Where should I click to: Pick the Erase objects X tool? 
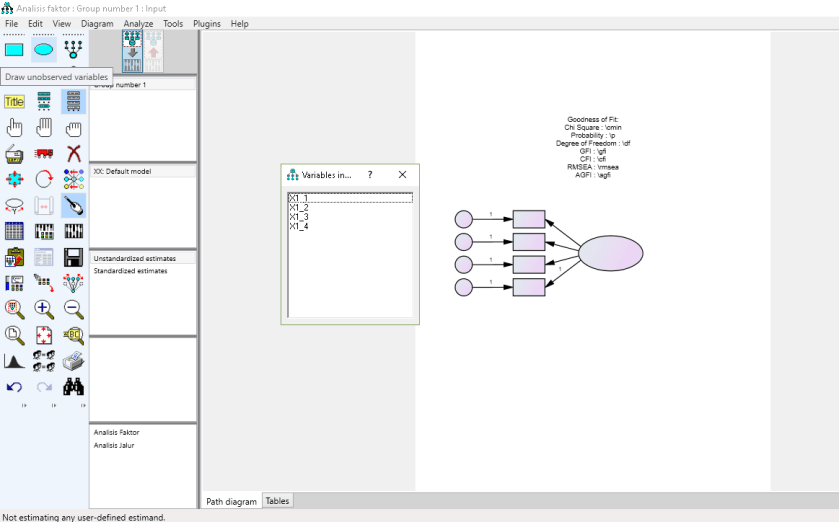(73, 153)
